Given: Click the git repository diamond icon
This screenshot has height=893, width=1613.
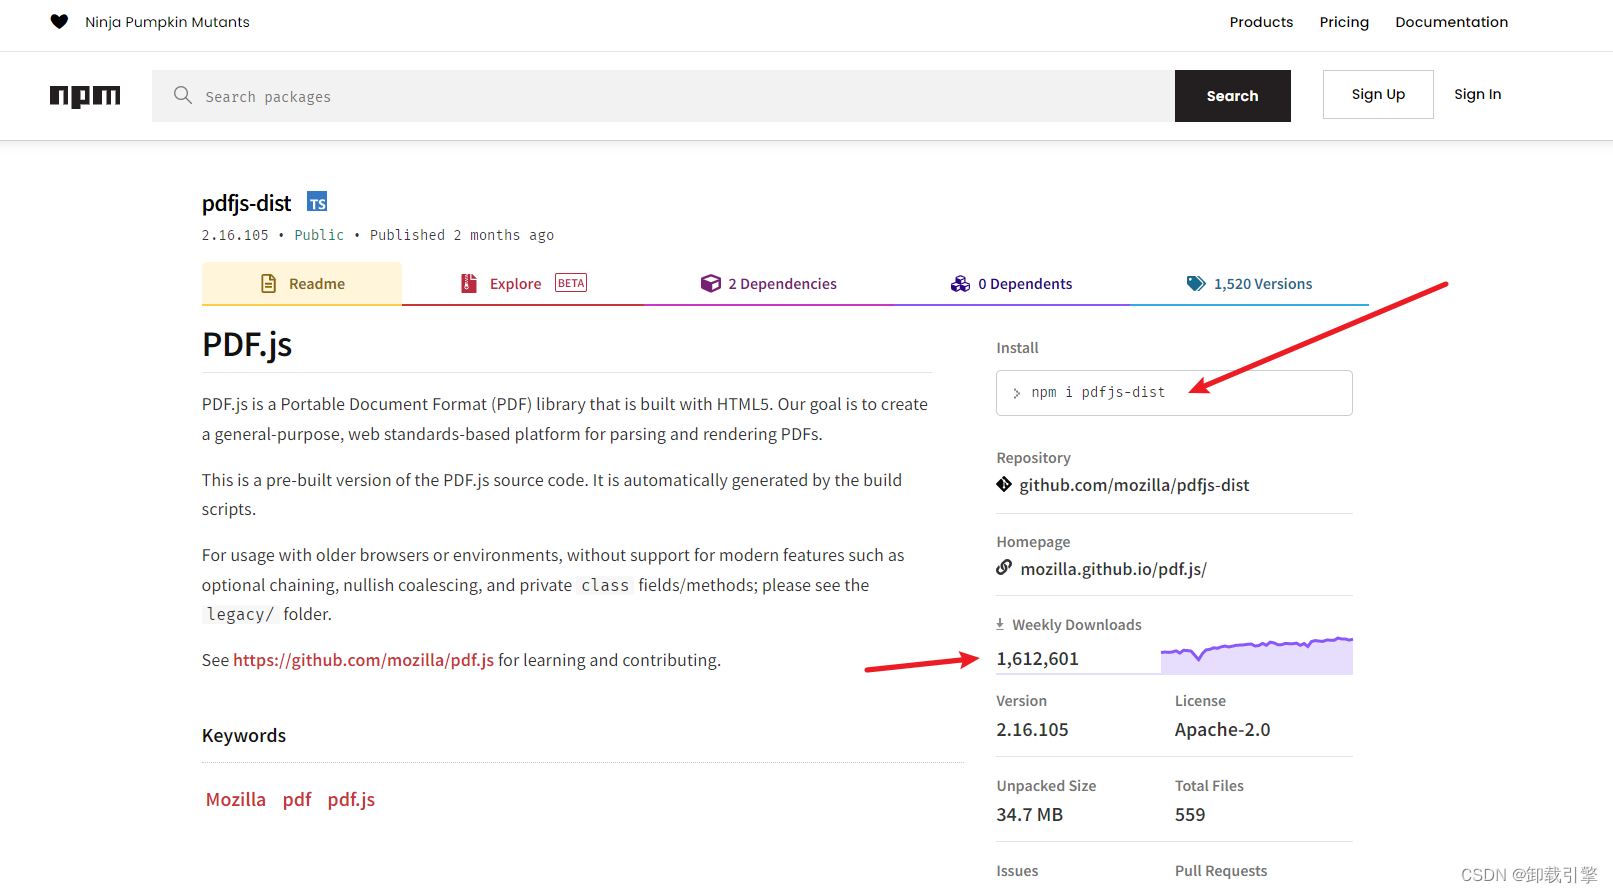Looking at the screenshot, I should coord(1004,485).
